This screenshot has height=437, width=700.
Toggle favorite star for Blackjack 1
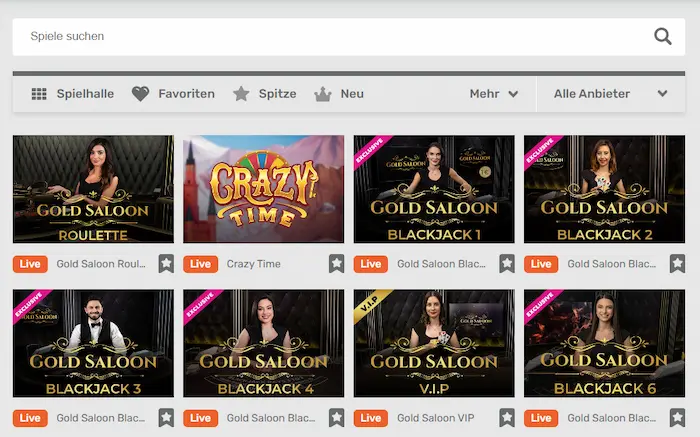(x=507, y=264)
